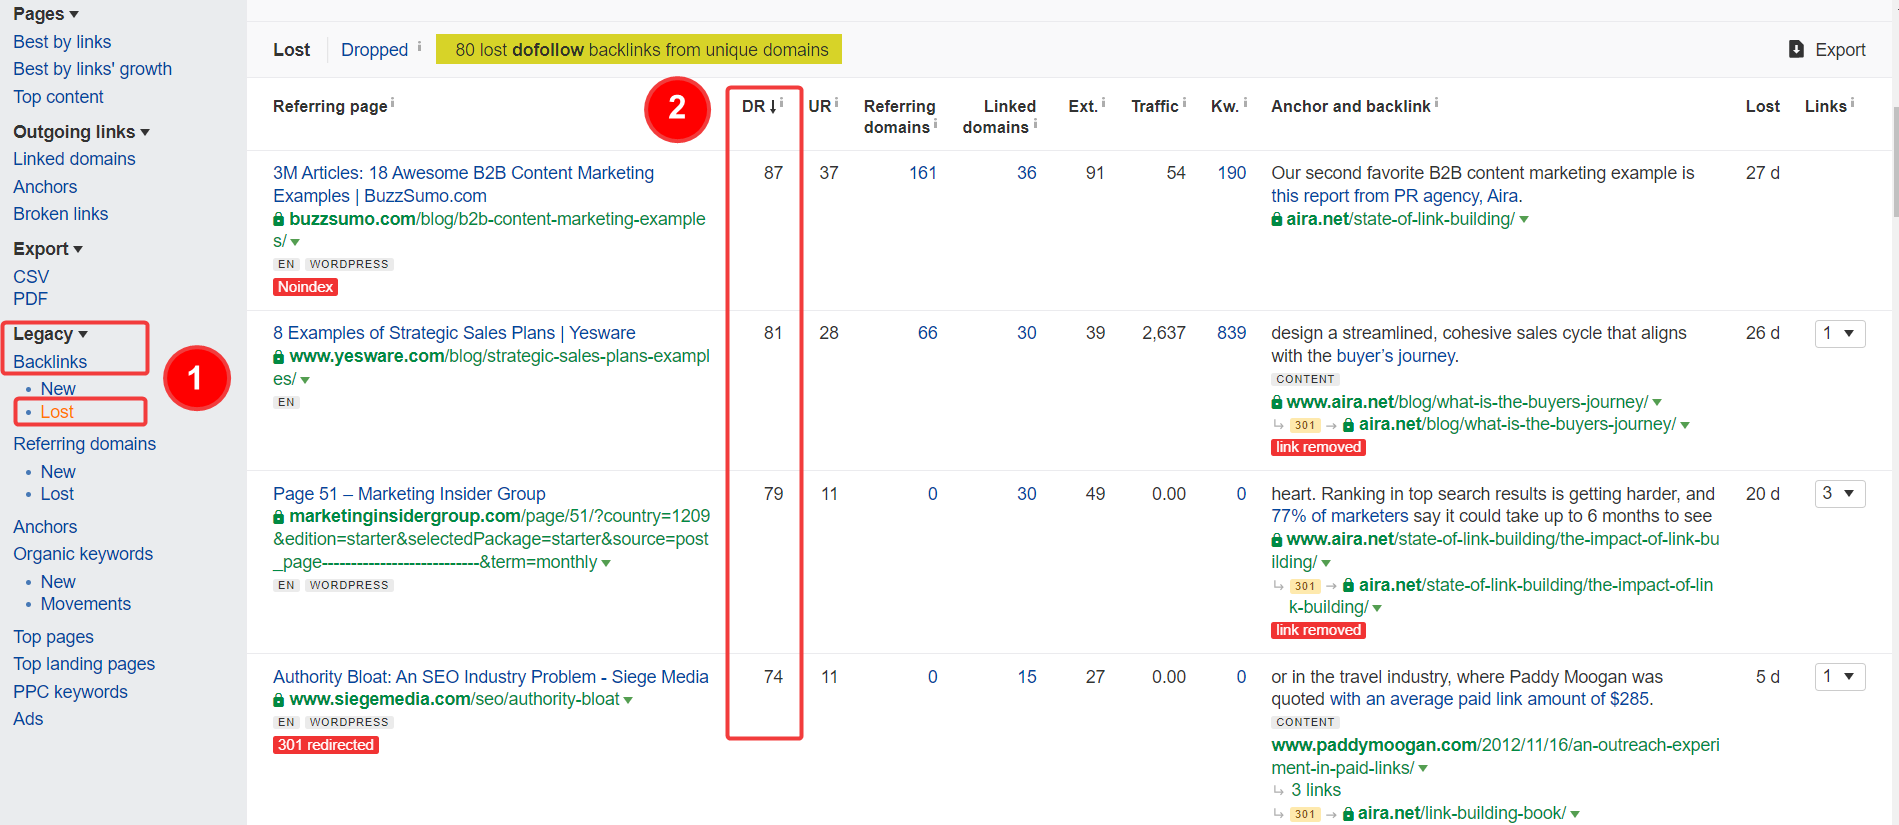Open Broken links in sidebar
The height and width of the screenshot is (825, 1899).
(x=60, y=214)
